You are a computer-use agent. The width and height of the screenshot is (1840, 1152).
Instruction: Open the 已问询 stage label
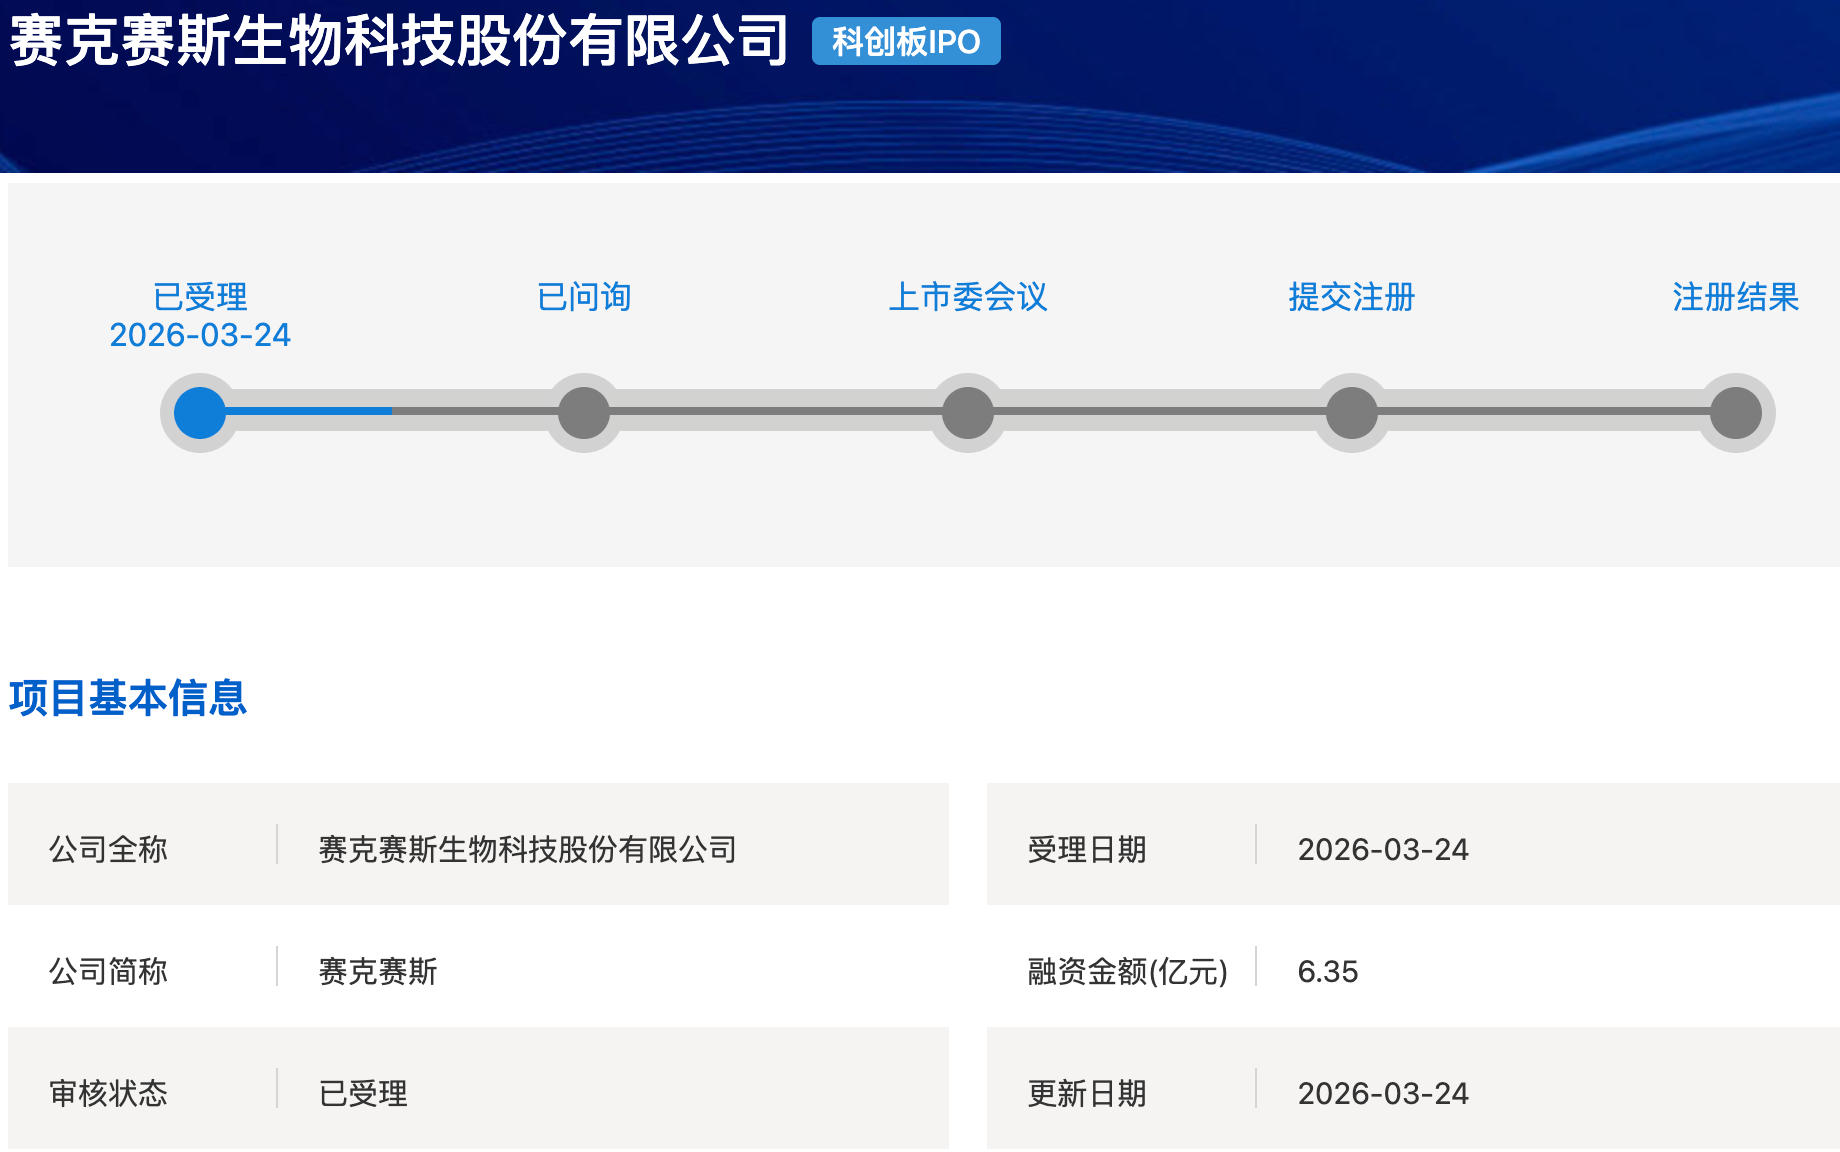coord(584,297)
